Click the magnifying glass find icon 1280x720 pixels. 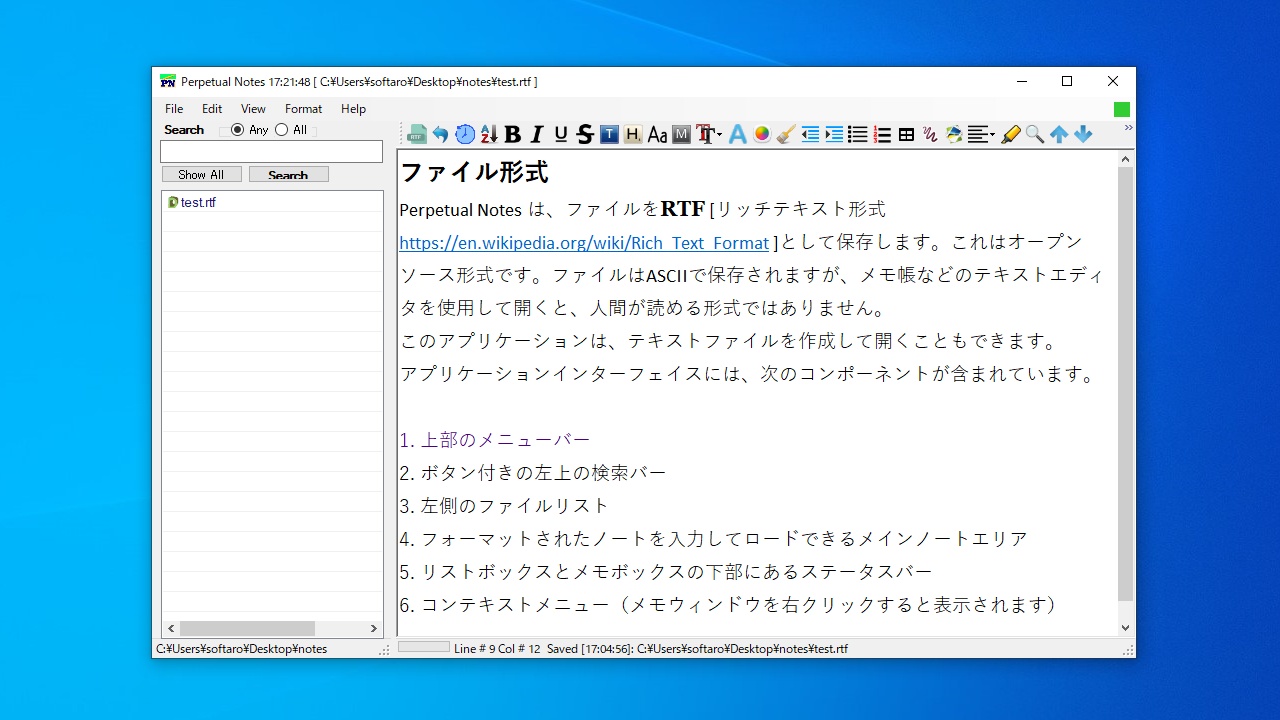point(1035,134)
